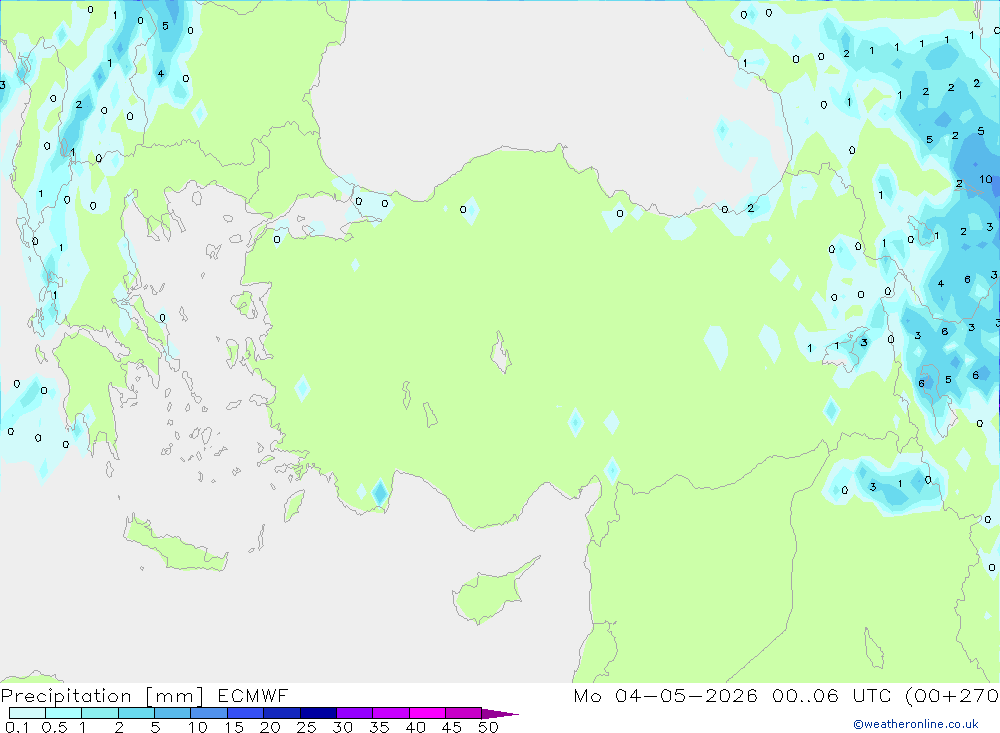Choose the 25–30 mm navy legend swatch

coord(318,713)
